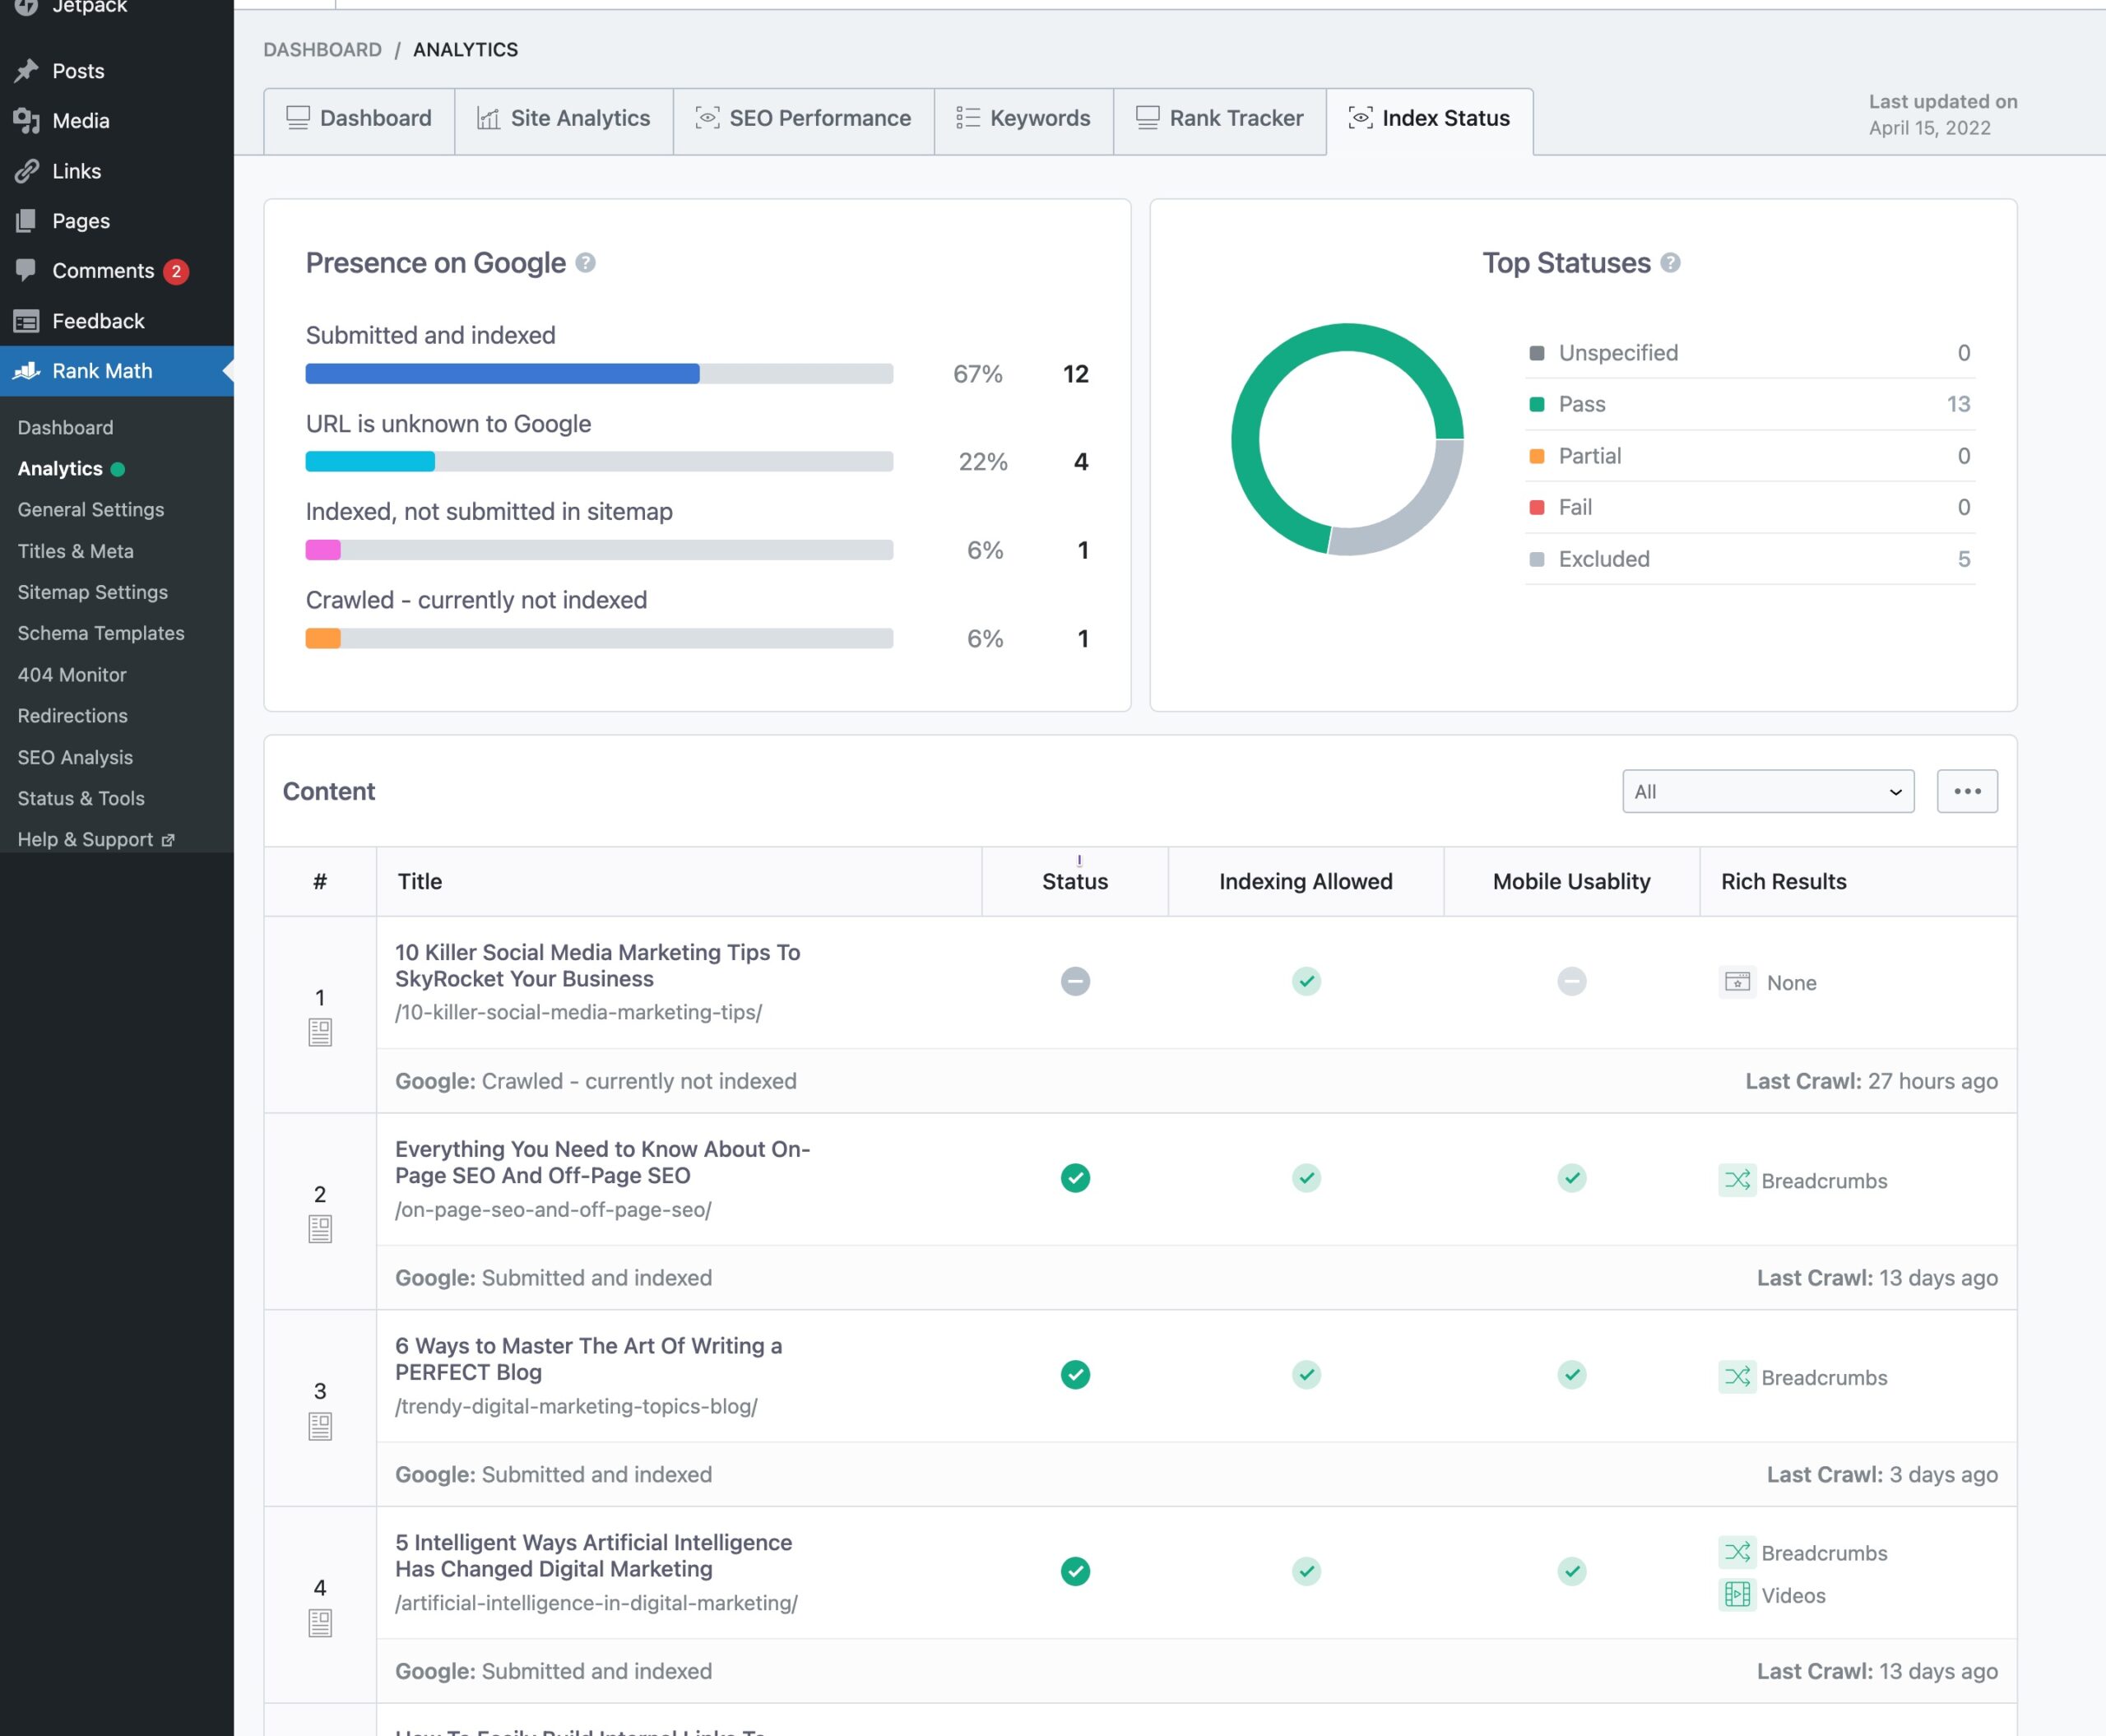This screenshot has height=1736, width=2106.
Task: Select the Index Status tab
Action: 1430,119
